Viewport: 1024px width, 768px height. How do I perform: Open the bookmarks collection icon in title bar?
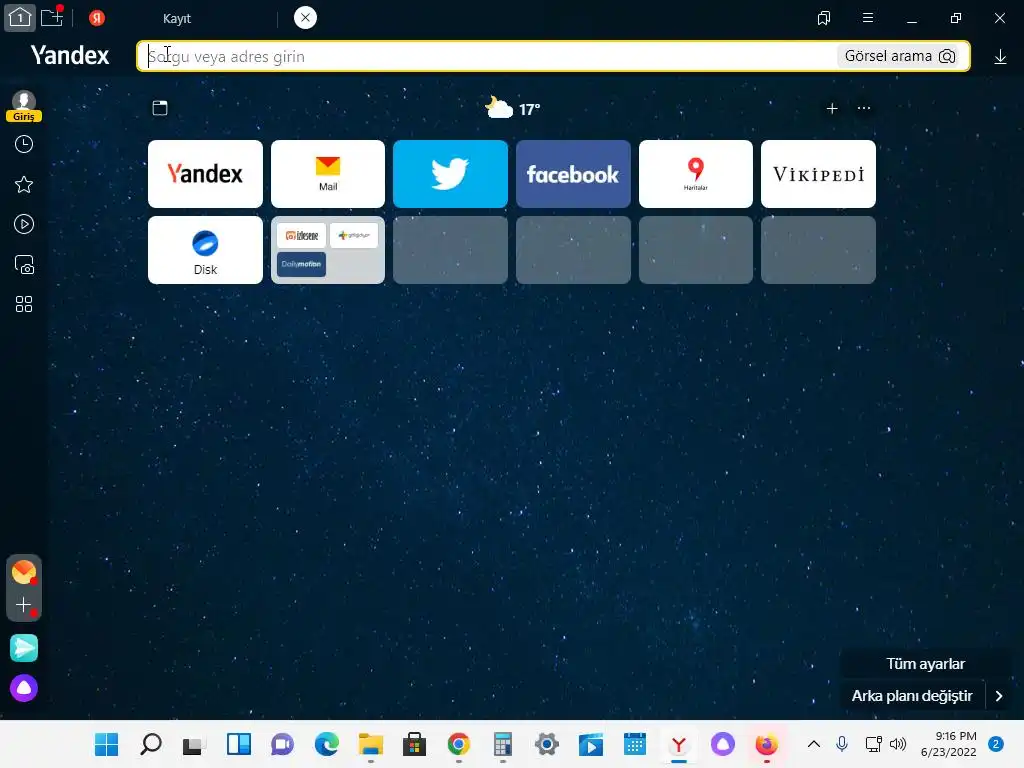pos(824,18)
